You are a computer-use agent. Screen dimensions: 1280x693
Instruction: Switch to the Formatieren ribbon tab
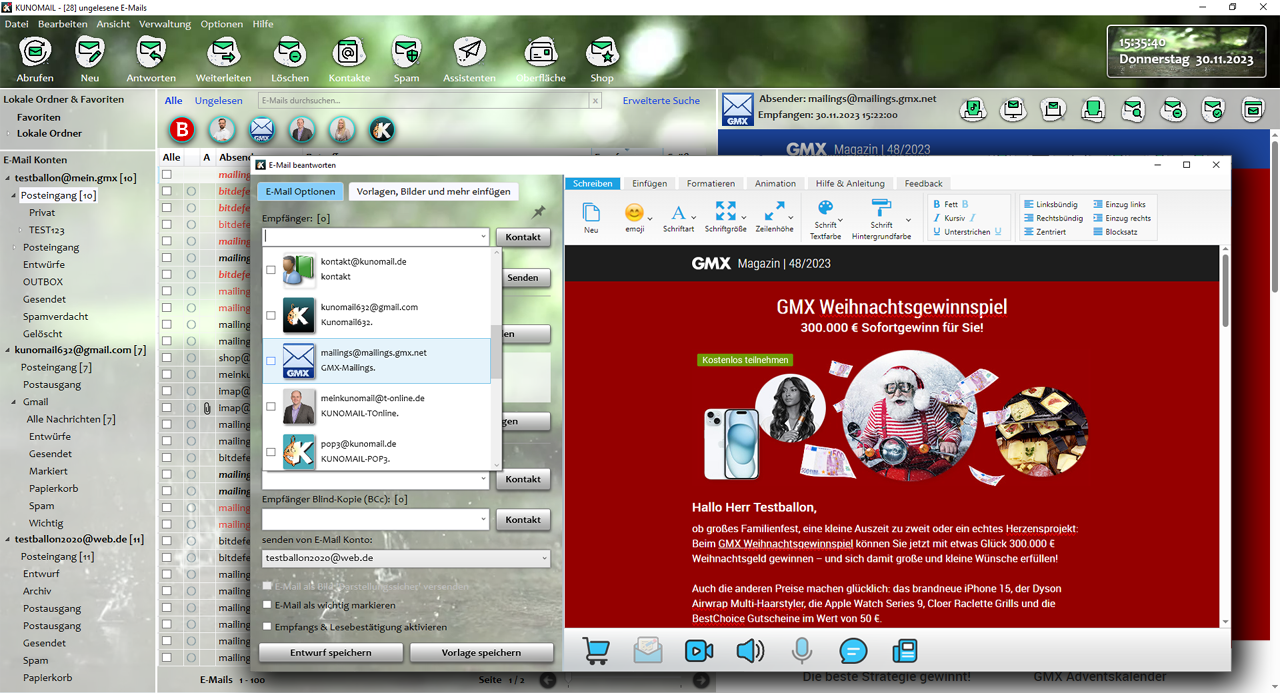click(x=711, y=184)
